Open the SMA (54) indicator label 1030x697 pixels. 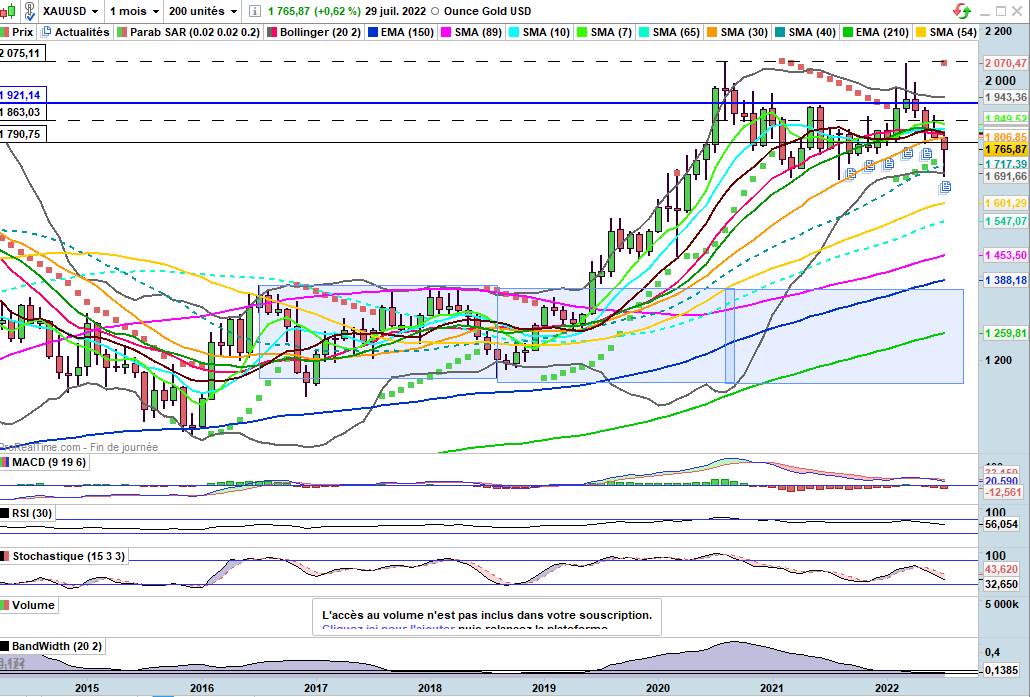[952, 32]
